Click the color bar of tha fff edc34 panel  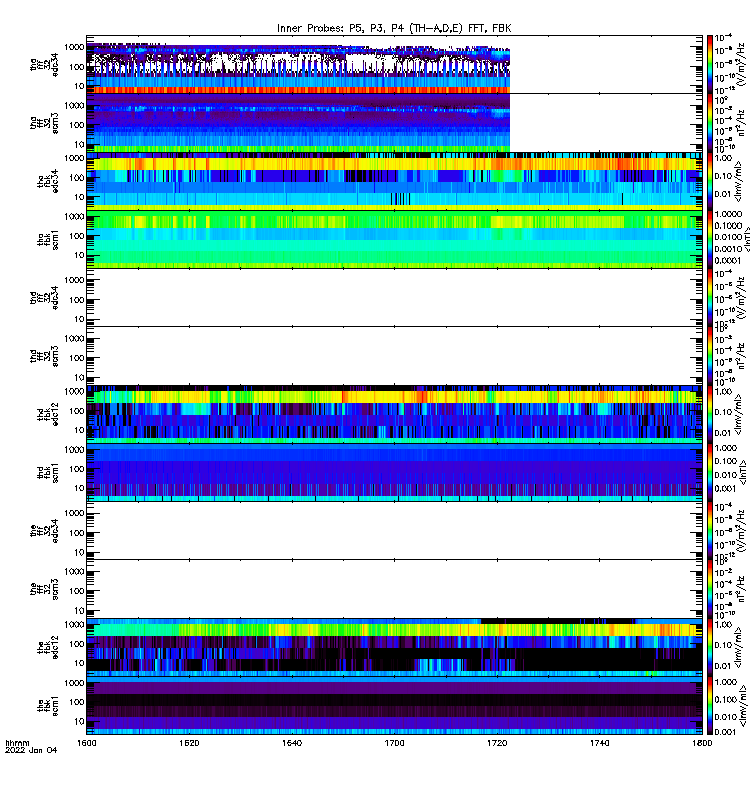click(710, 64)
